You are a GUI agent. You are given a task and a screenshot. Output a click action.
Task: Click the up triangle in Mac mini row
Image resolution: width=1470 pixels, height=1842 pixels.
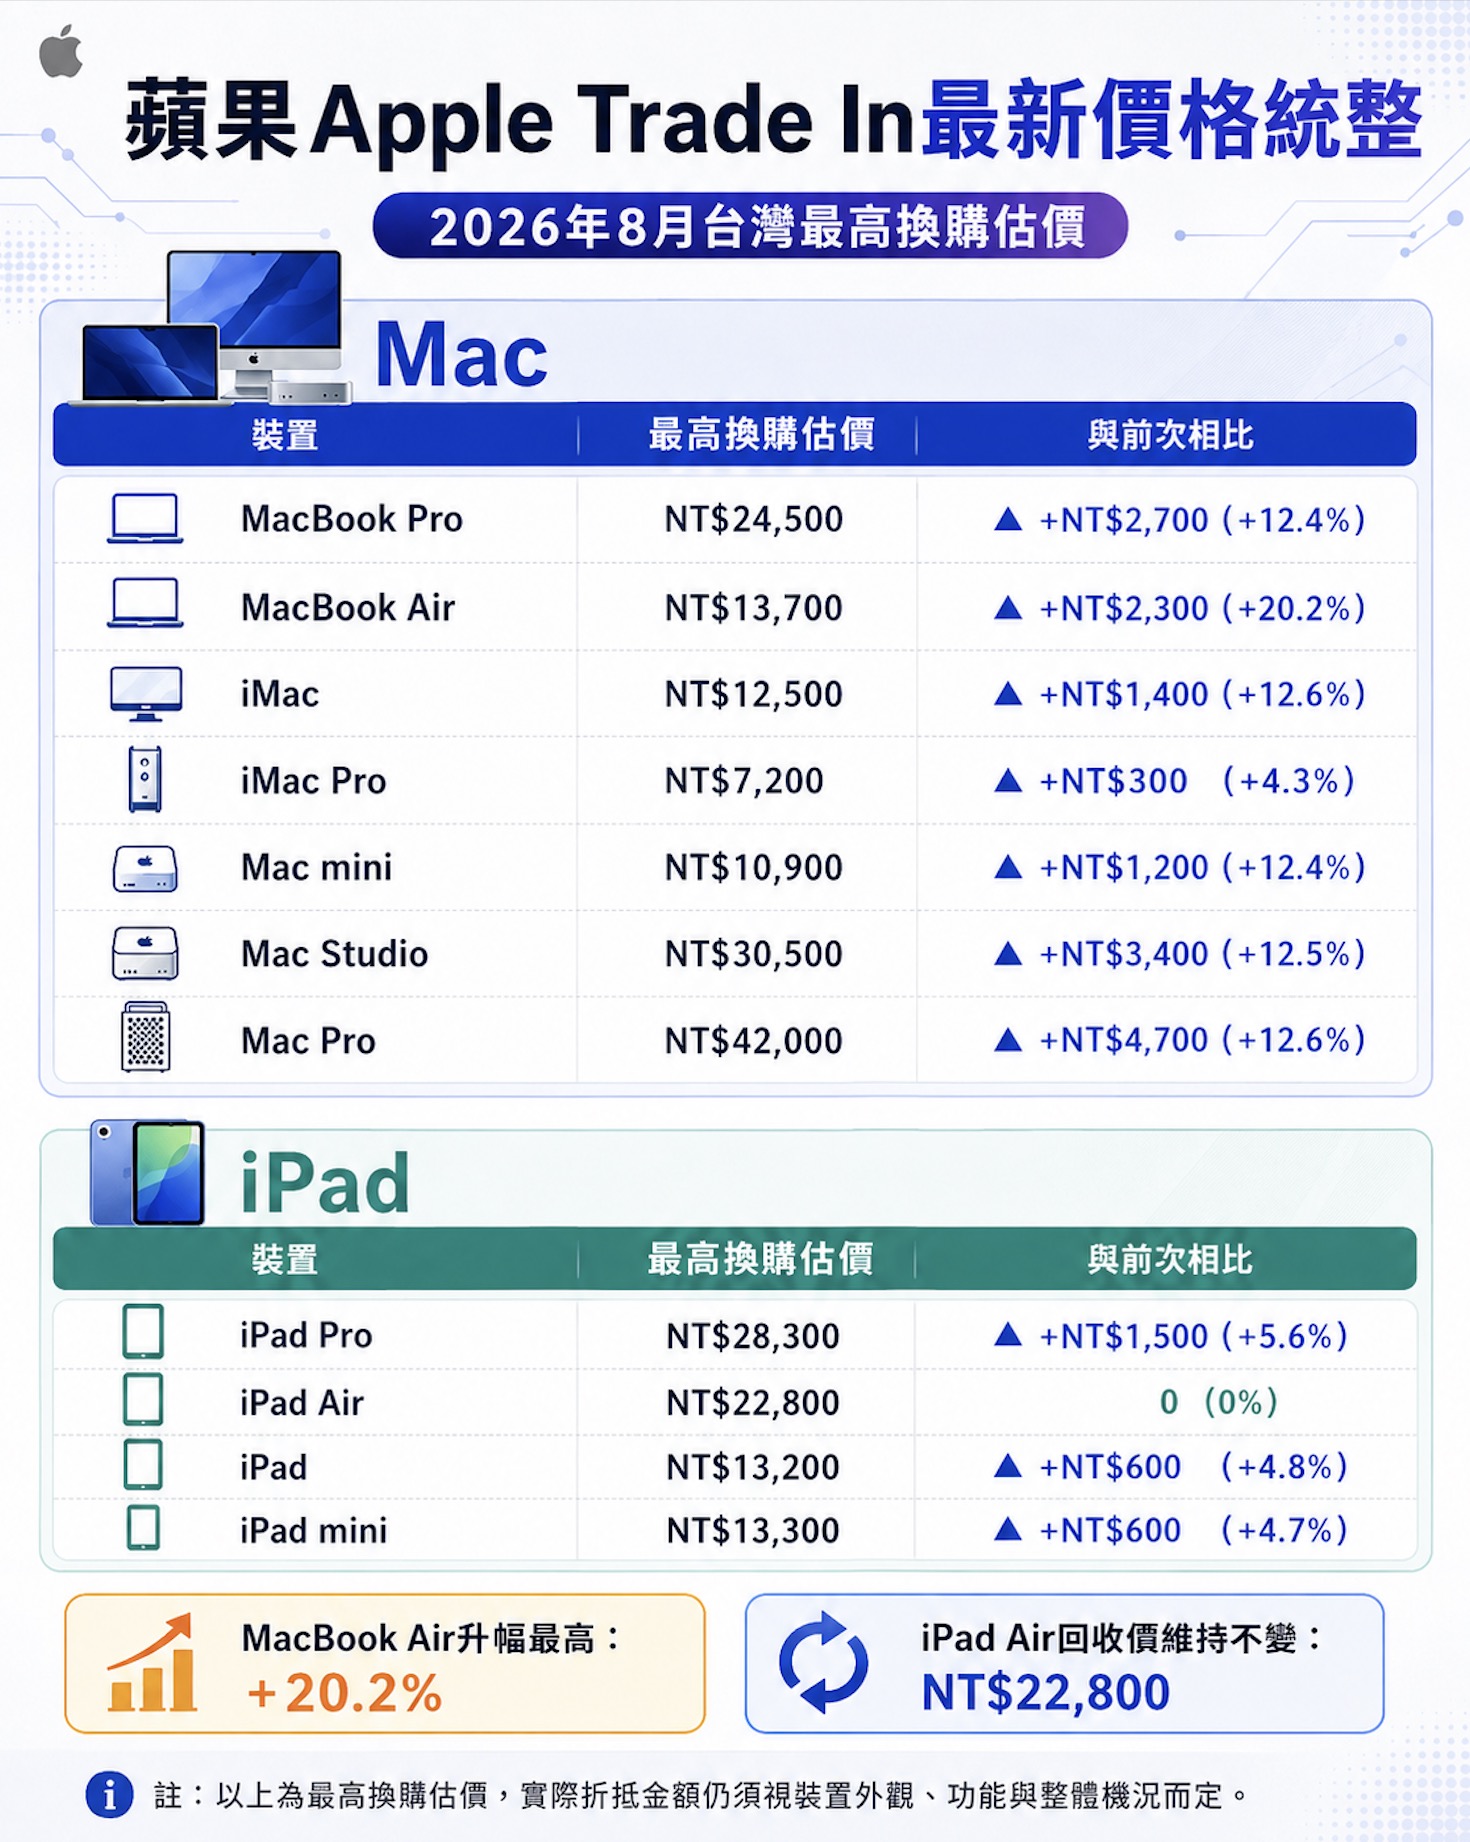[1008, 866]
